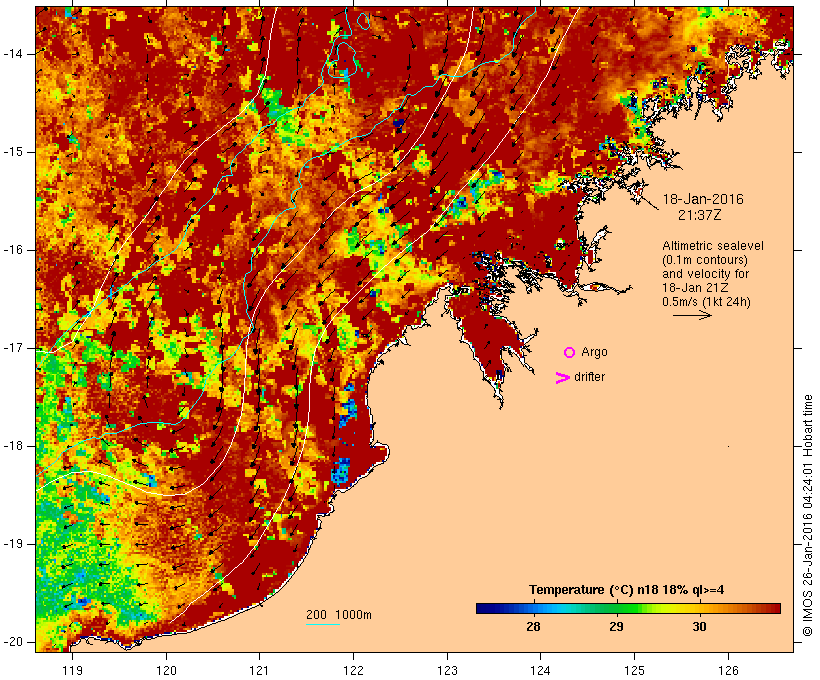Click the magenta Argo circle legend symbol
Image resolution: width=820 pixels, height=680 pixels.
(x=570, y=353)
